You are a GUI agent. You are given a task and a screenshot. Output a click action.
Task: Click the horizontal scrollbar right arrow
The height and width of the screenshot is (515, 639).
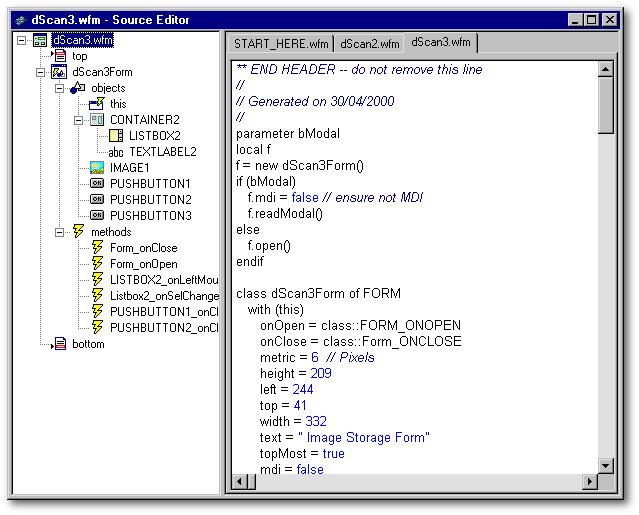click(589, 482)
